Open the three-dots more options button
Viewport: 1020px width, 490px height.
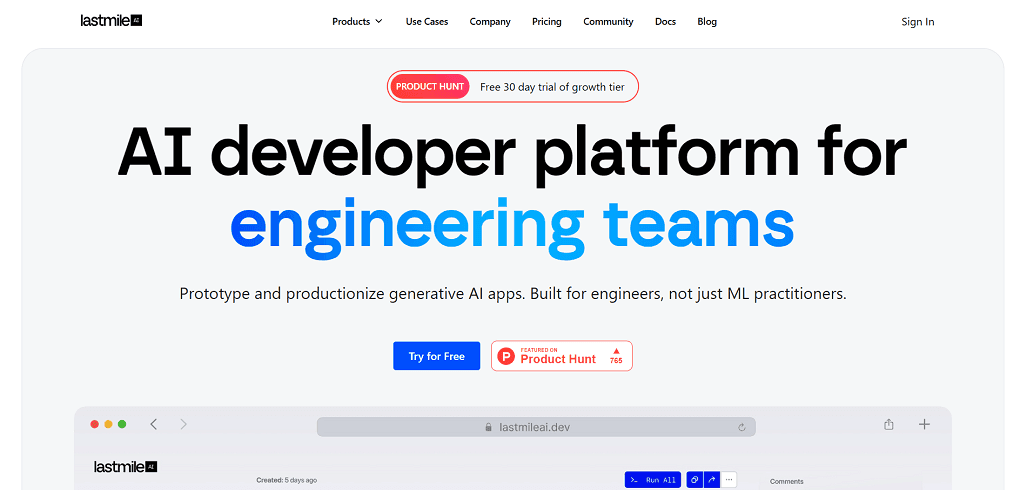(729, 480)
